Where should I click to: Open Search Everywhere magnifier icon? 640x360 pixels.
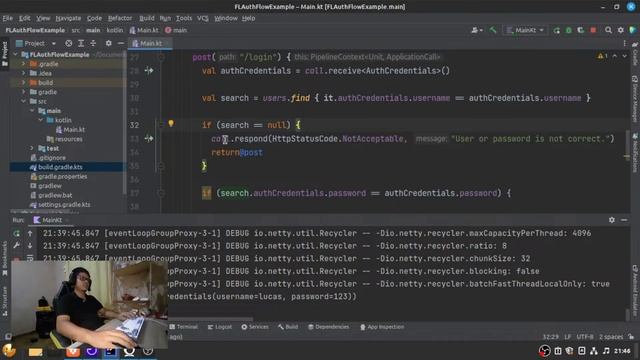pyautogui.click(x=608, y=30)
